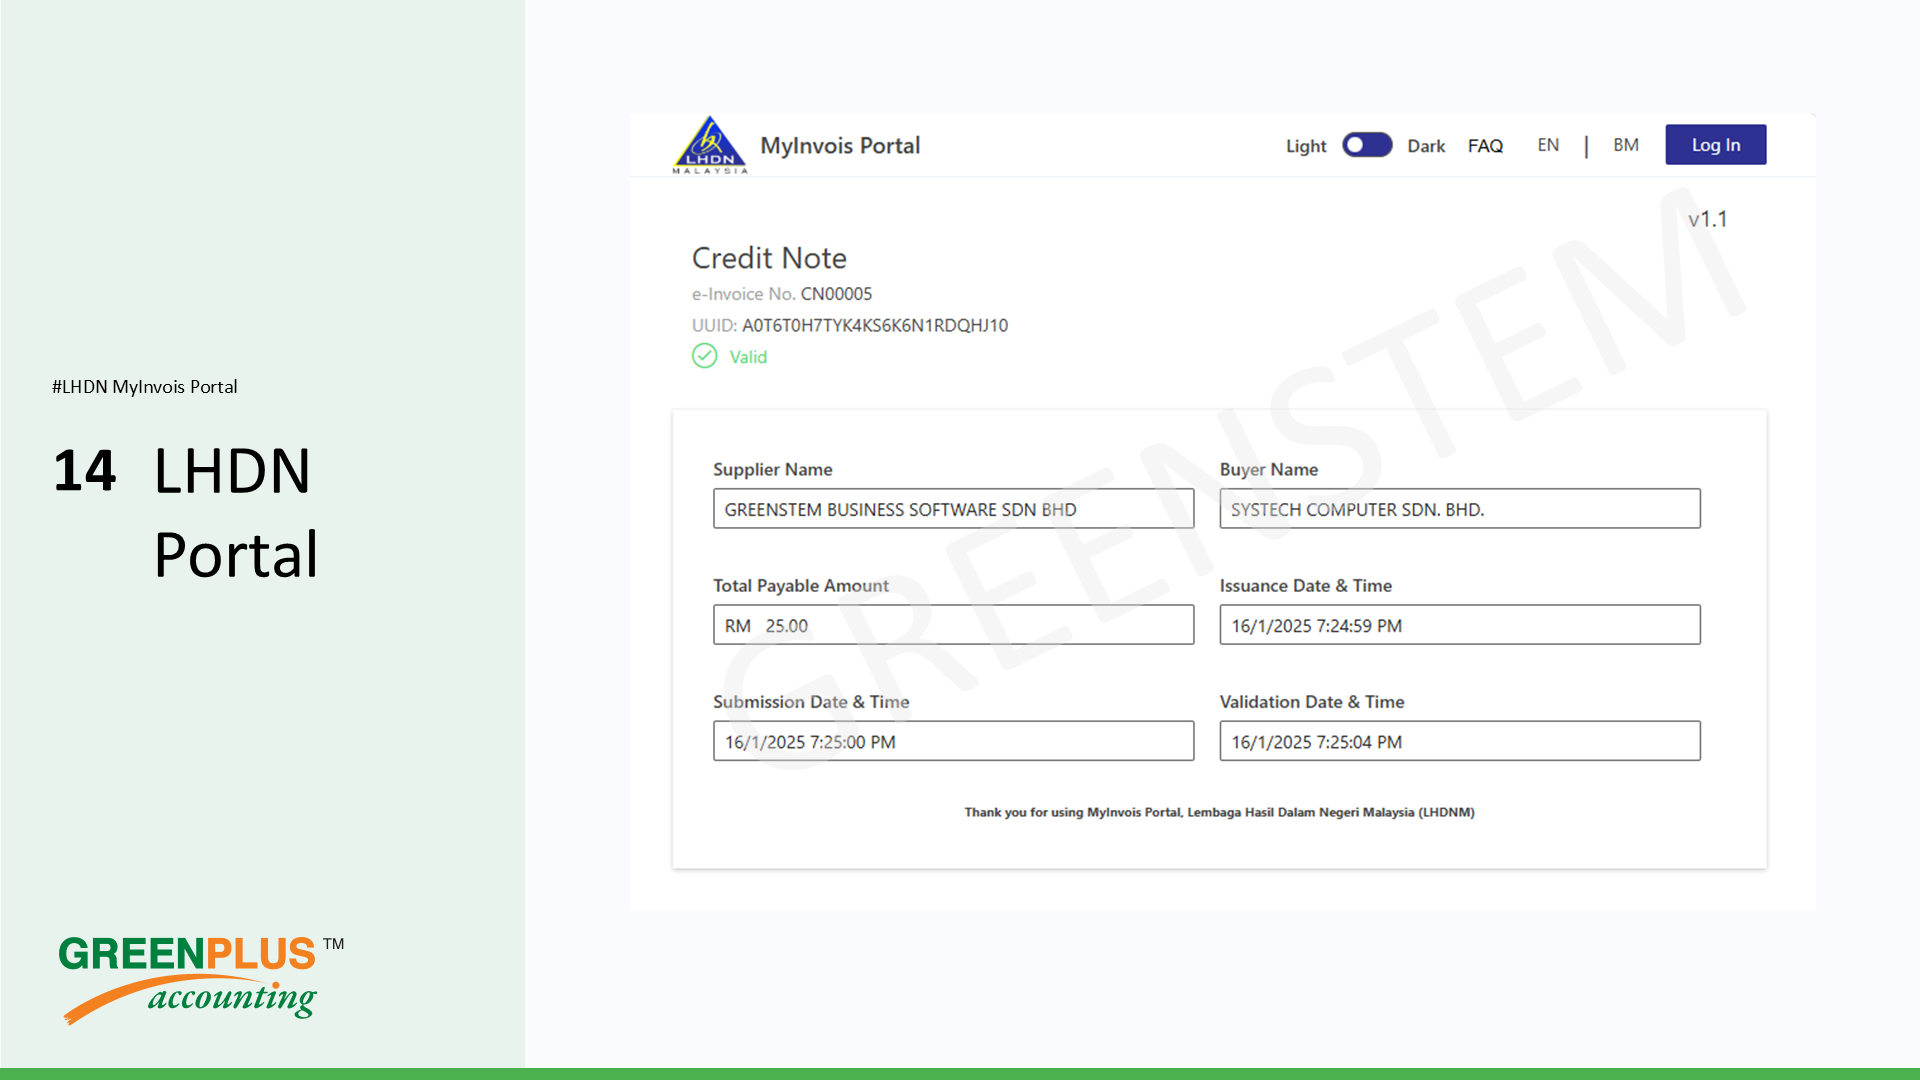This screenshot has width=1920, height=1080.
Task: Click the v1.1 version label
Action: tap(1708, 219)
